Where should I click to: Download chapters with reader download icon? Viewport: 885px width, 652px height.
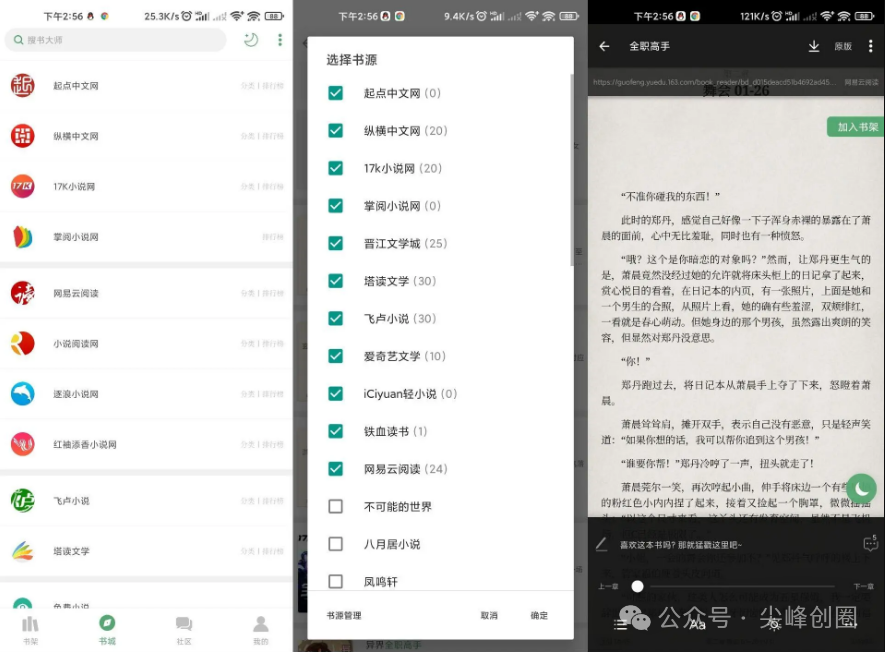click(814, 46)
